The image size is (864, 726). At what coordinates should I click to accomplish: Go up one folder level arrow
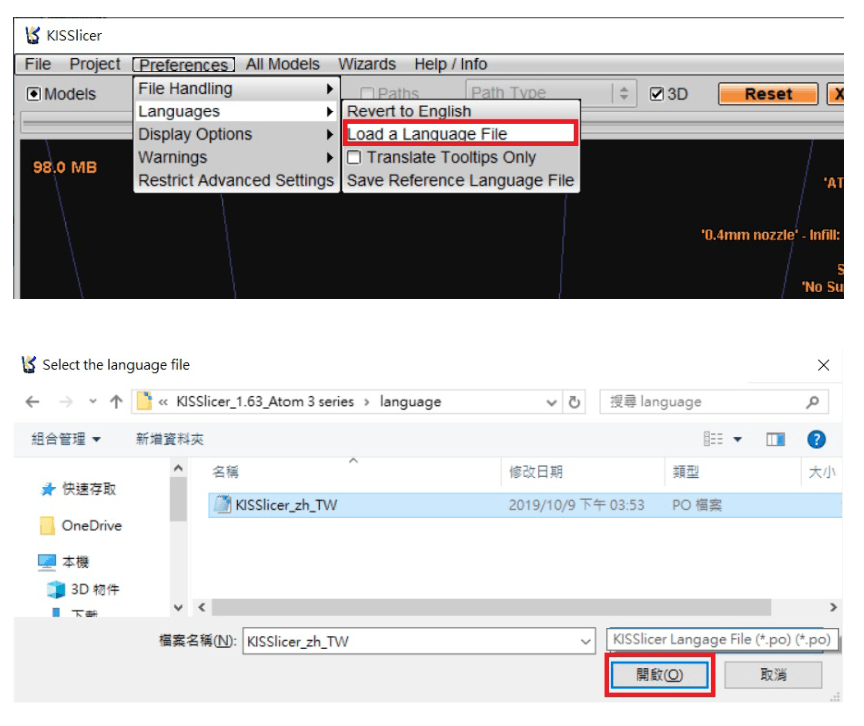pos(116,402)
